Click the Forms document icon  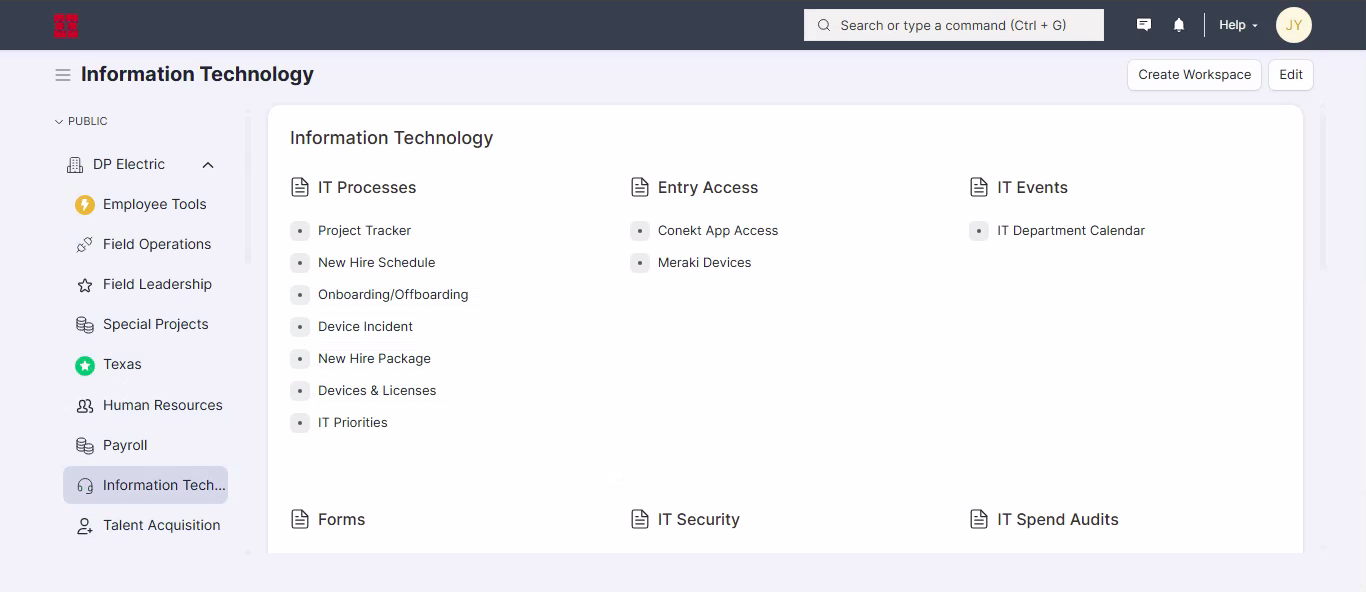click(300, 519)
